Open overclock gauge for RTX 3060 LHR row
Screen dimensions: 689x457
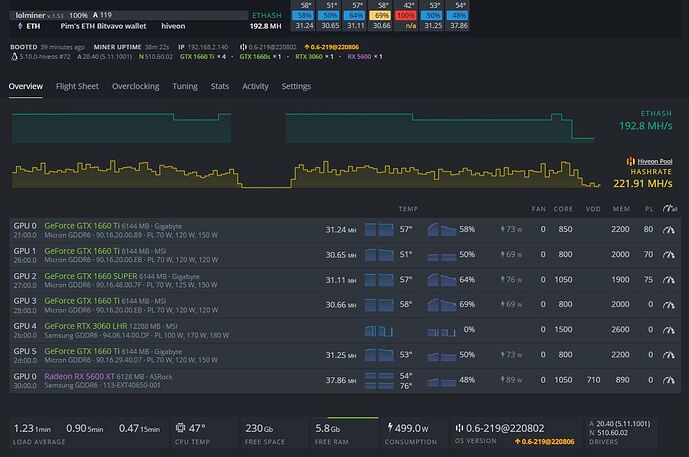coord(668,330)
